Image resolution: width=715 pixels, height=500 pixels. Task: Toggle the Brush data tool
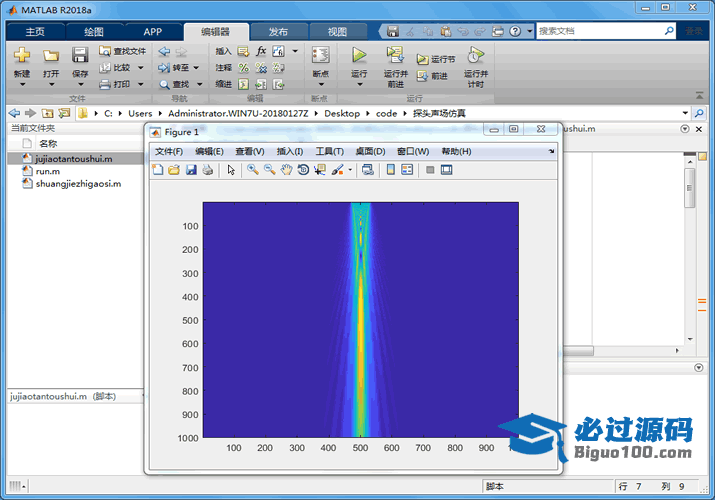(338, 170)
